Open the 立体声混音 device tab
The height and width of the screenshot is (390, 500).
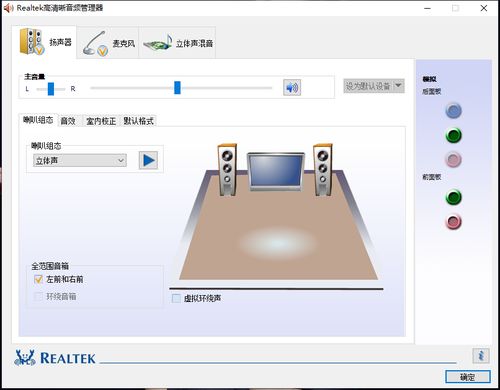click(x=178, y=43)
